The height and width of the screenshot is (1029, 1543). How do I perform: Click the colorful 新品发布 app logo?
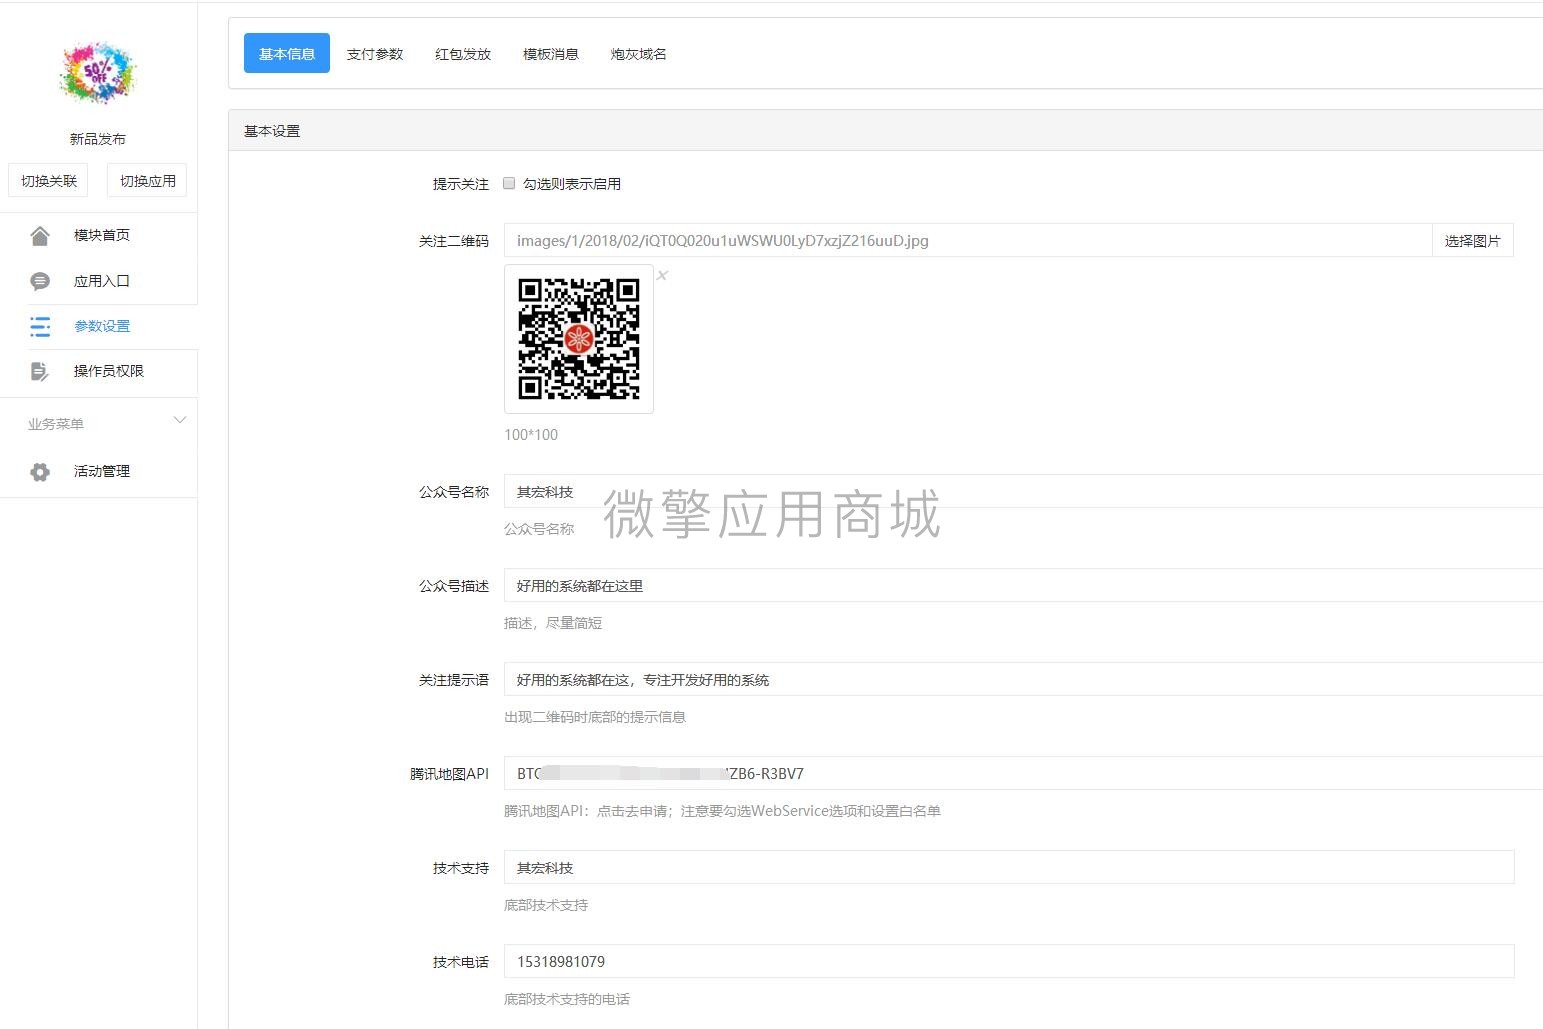97,72
